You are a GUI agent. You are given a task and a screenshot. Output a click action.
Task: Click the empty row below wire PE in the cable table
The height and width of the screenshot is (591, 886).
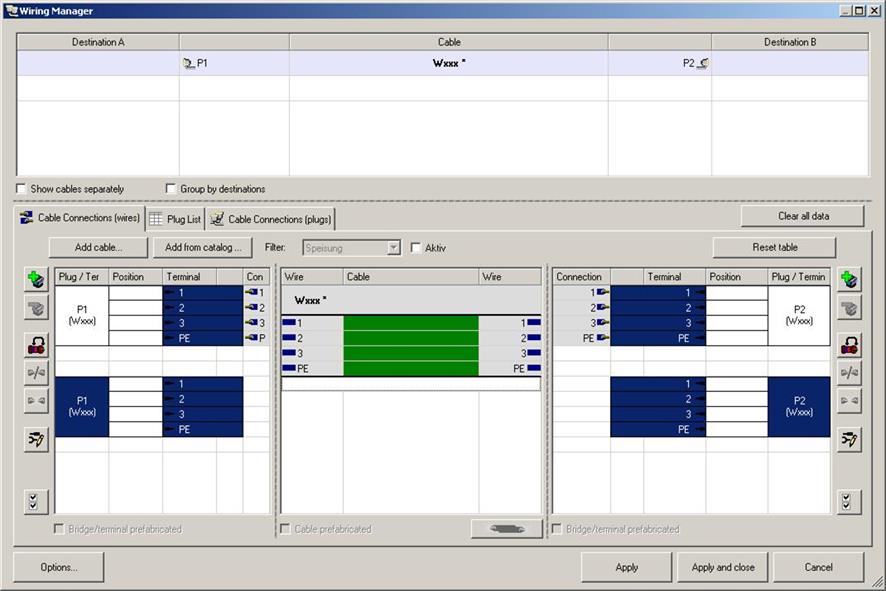pyautogui.click(x=411, y=384)
